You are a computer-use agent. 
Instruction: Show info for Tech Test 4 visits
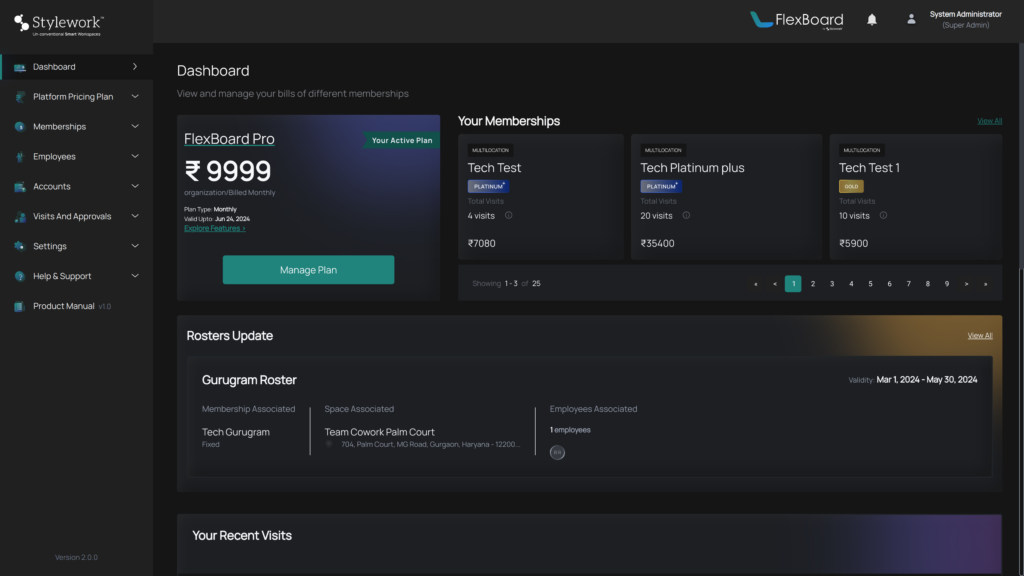click(x=508, y=216)
